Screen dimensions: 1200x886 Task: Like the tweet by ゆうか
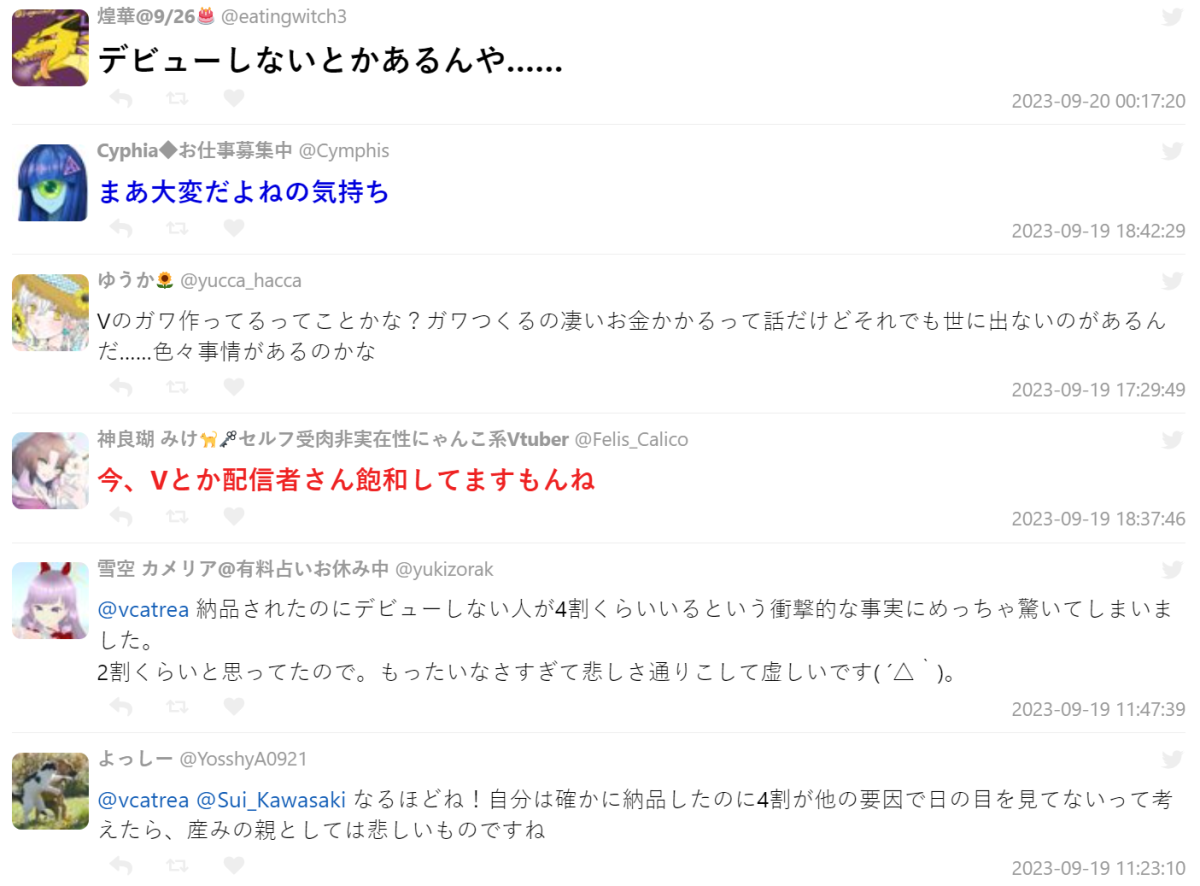click(x=233, y=386)
